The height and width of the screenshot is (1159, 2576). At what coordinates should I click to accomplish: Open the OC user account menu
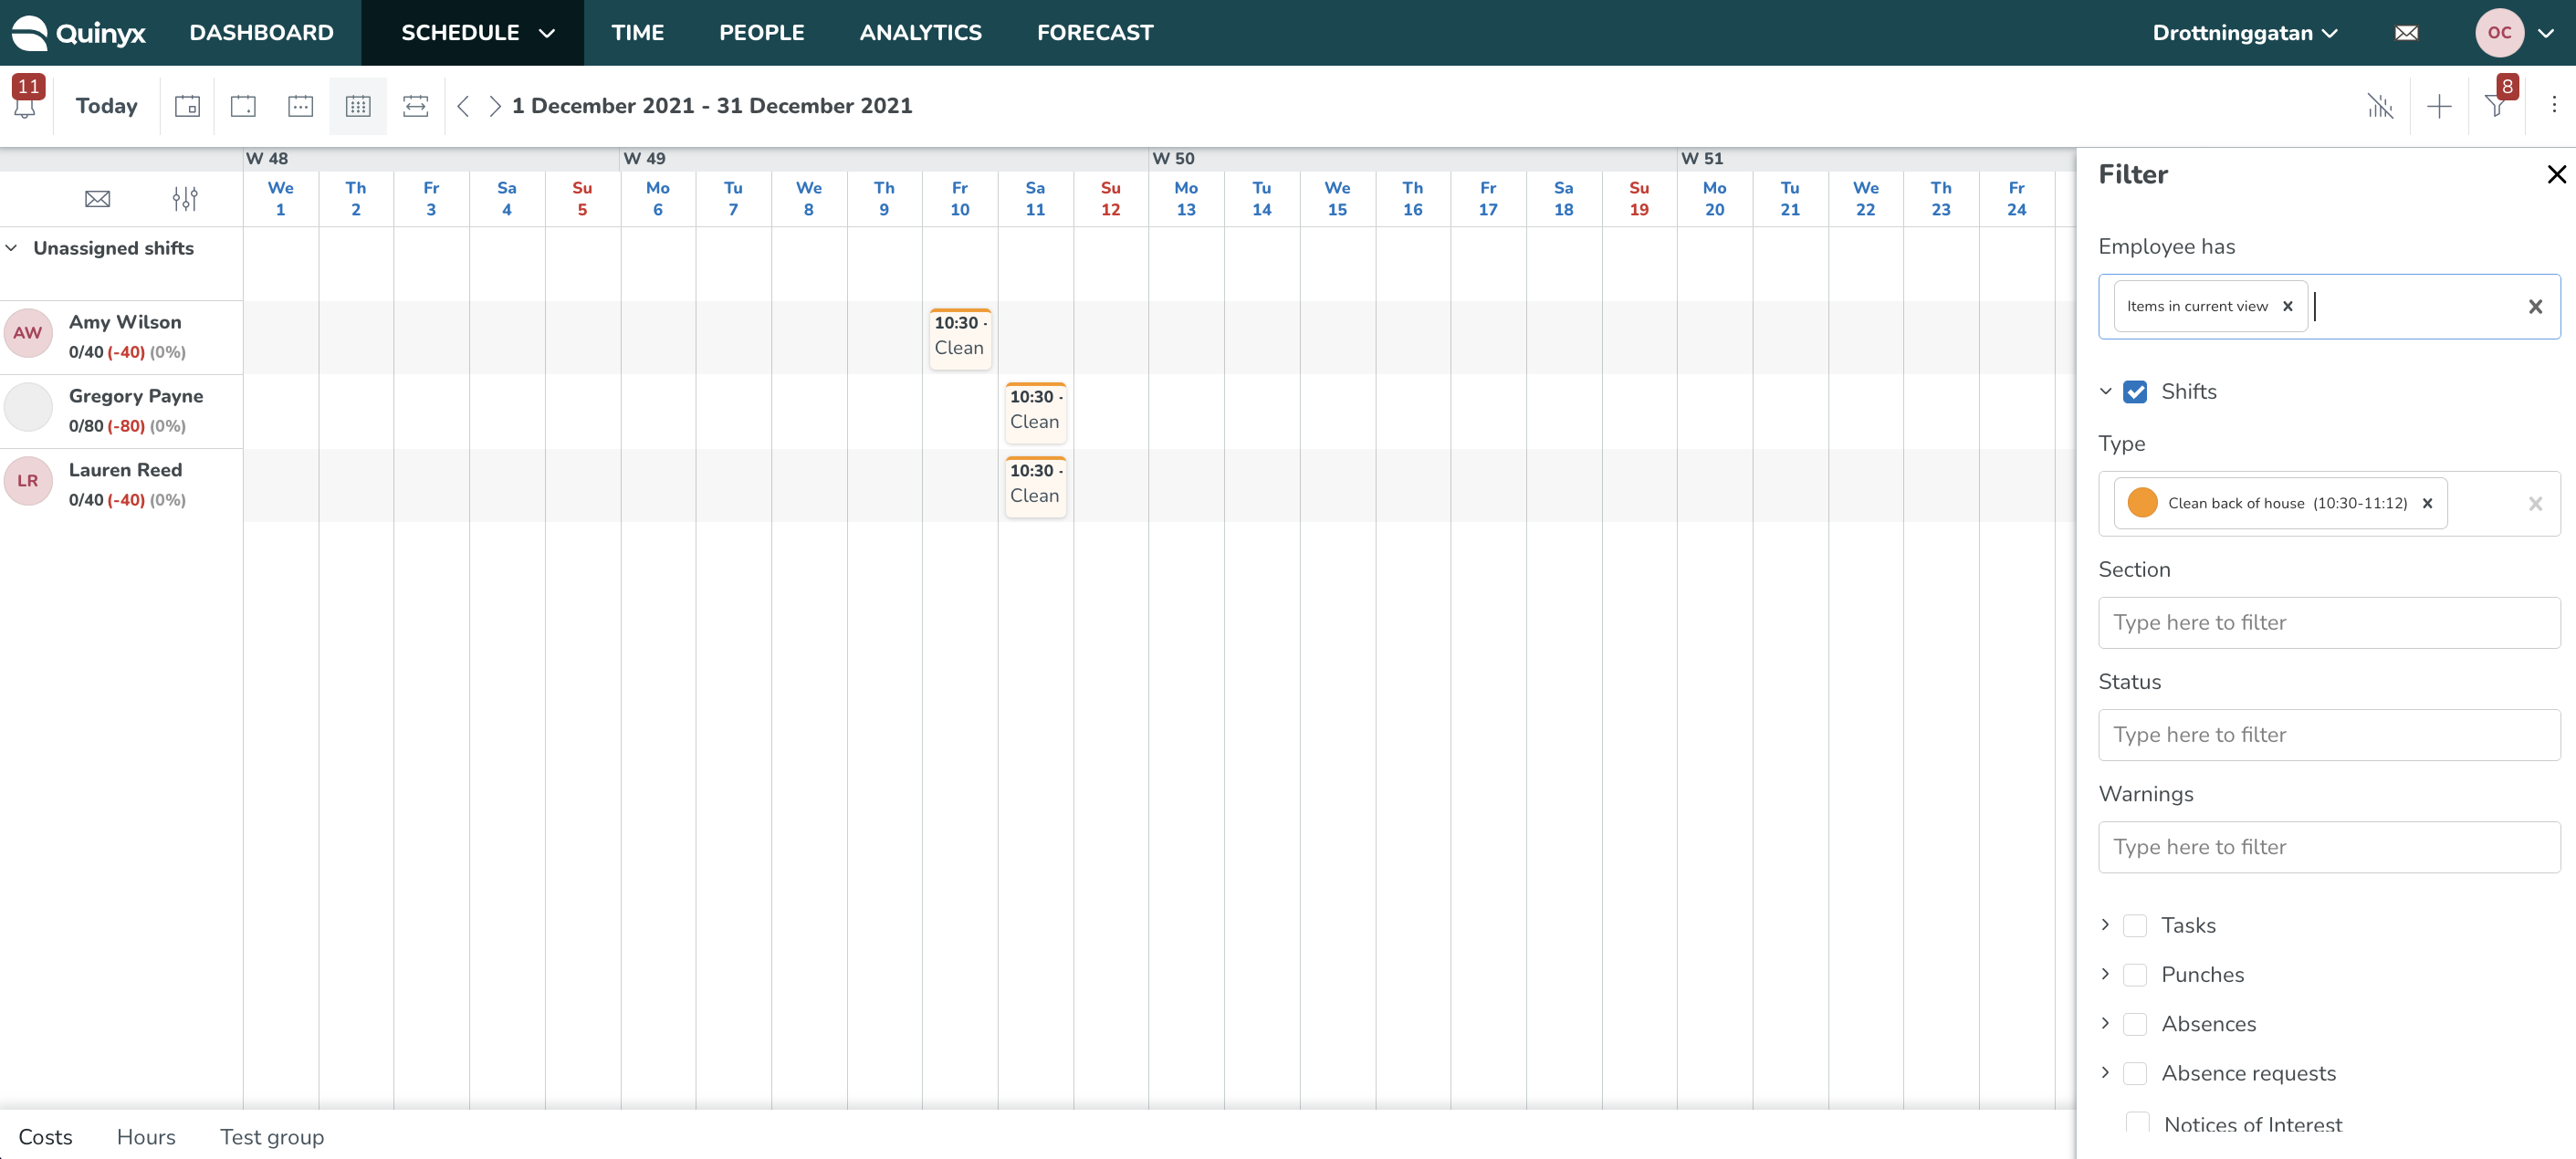click(2513, 33)
